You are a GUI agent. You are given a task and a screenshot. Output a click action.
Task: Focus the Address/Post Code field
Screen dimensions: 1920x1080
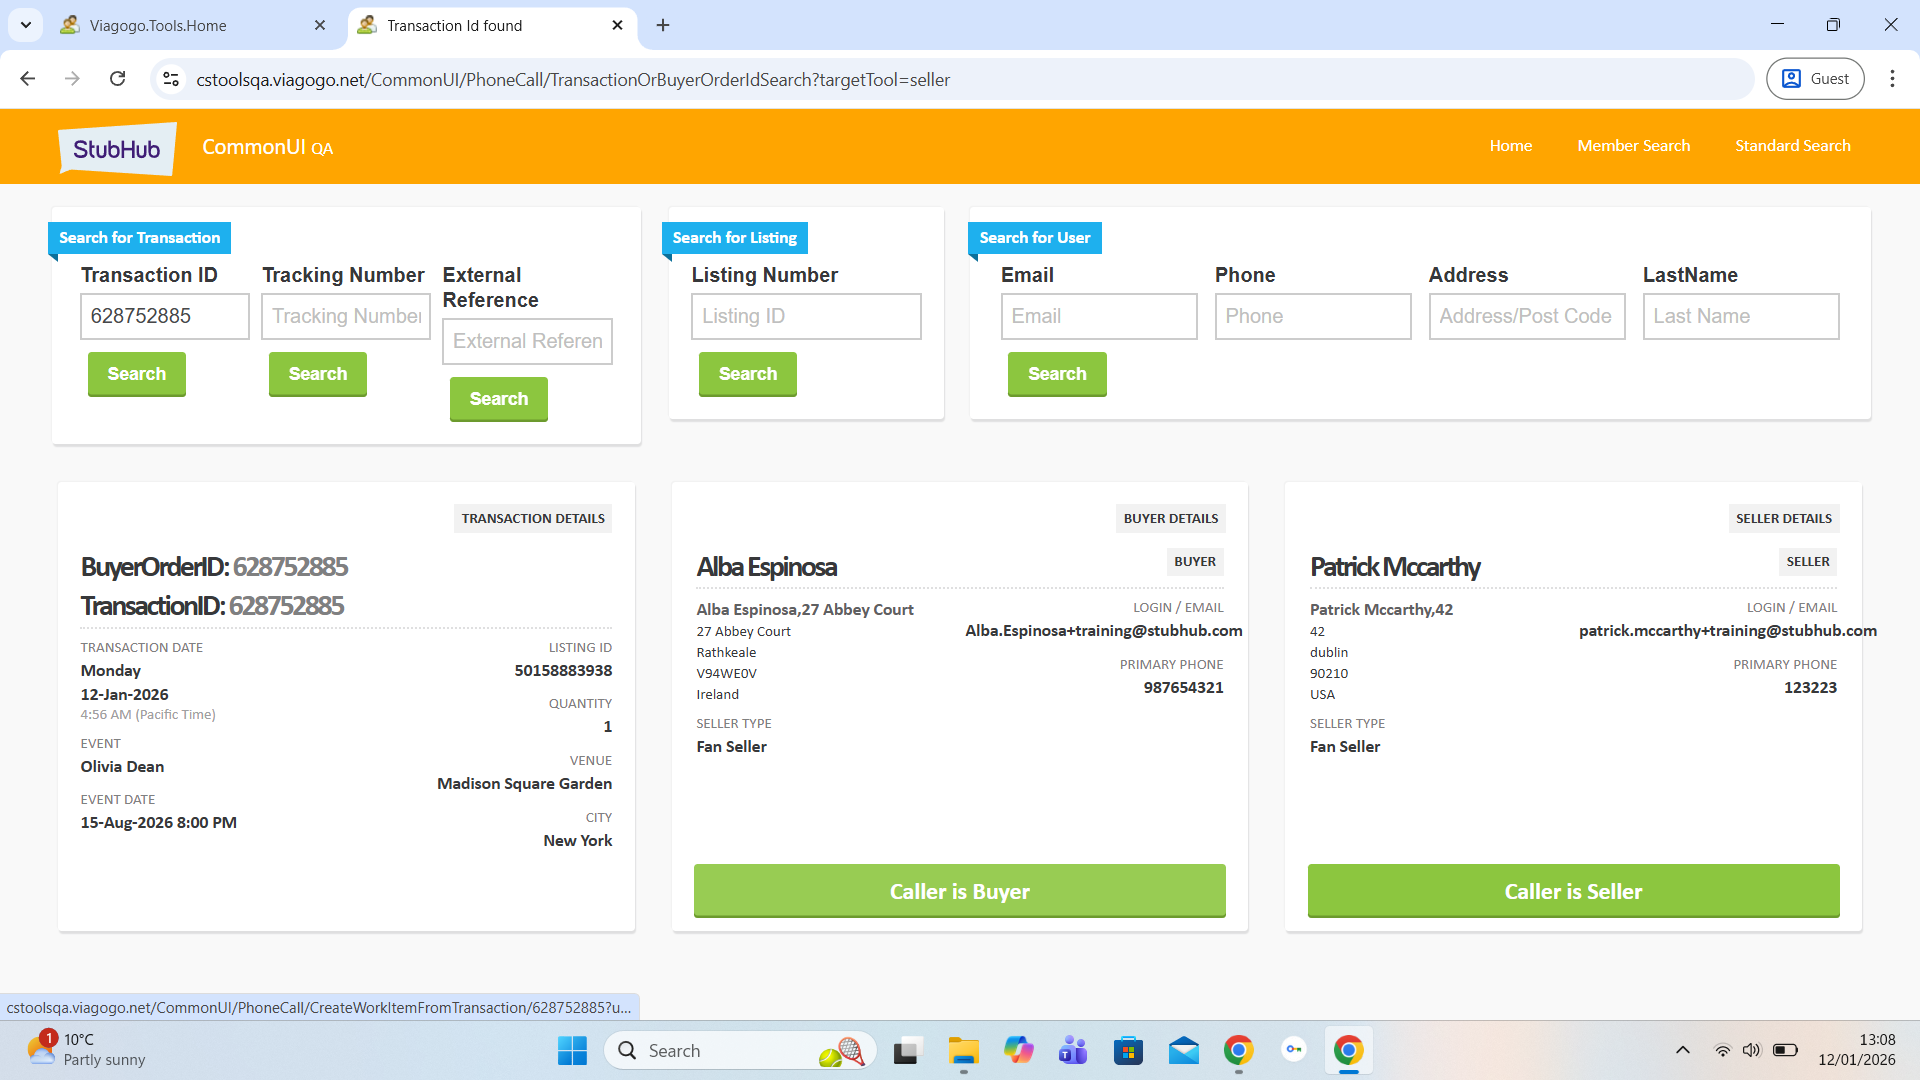tap(1526, 317)
